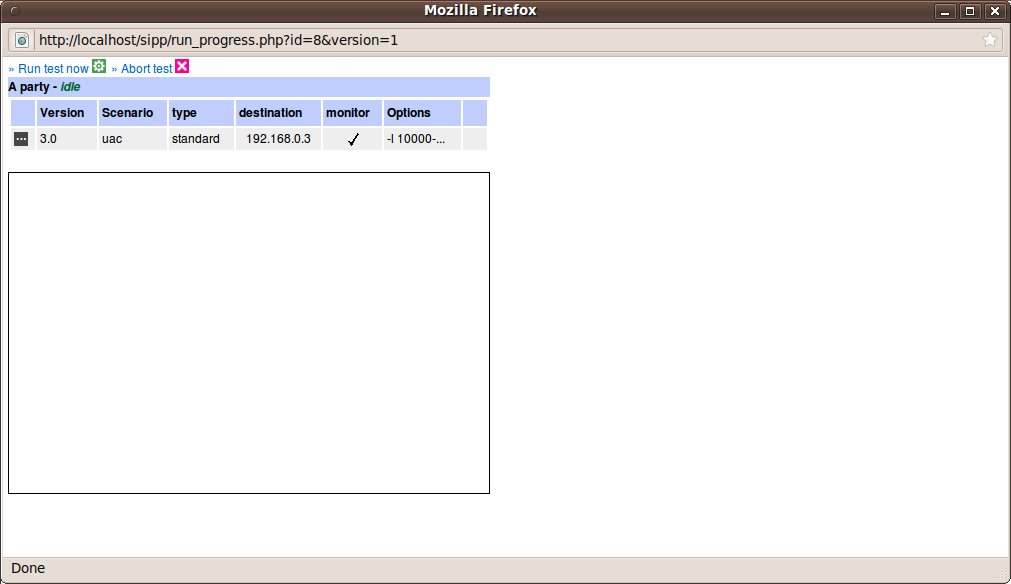Screen dimensions: 1011x584
Task: Click the site identity icon in the address bar
Action: [x=21, y=40]
